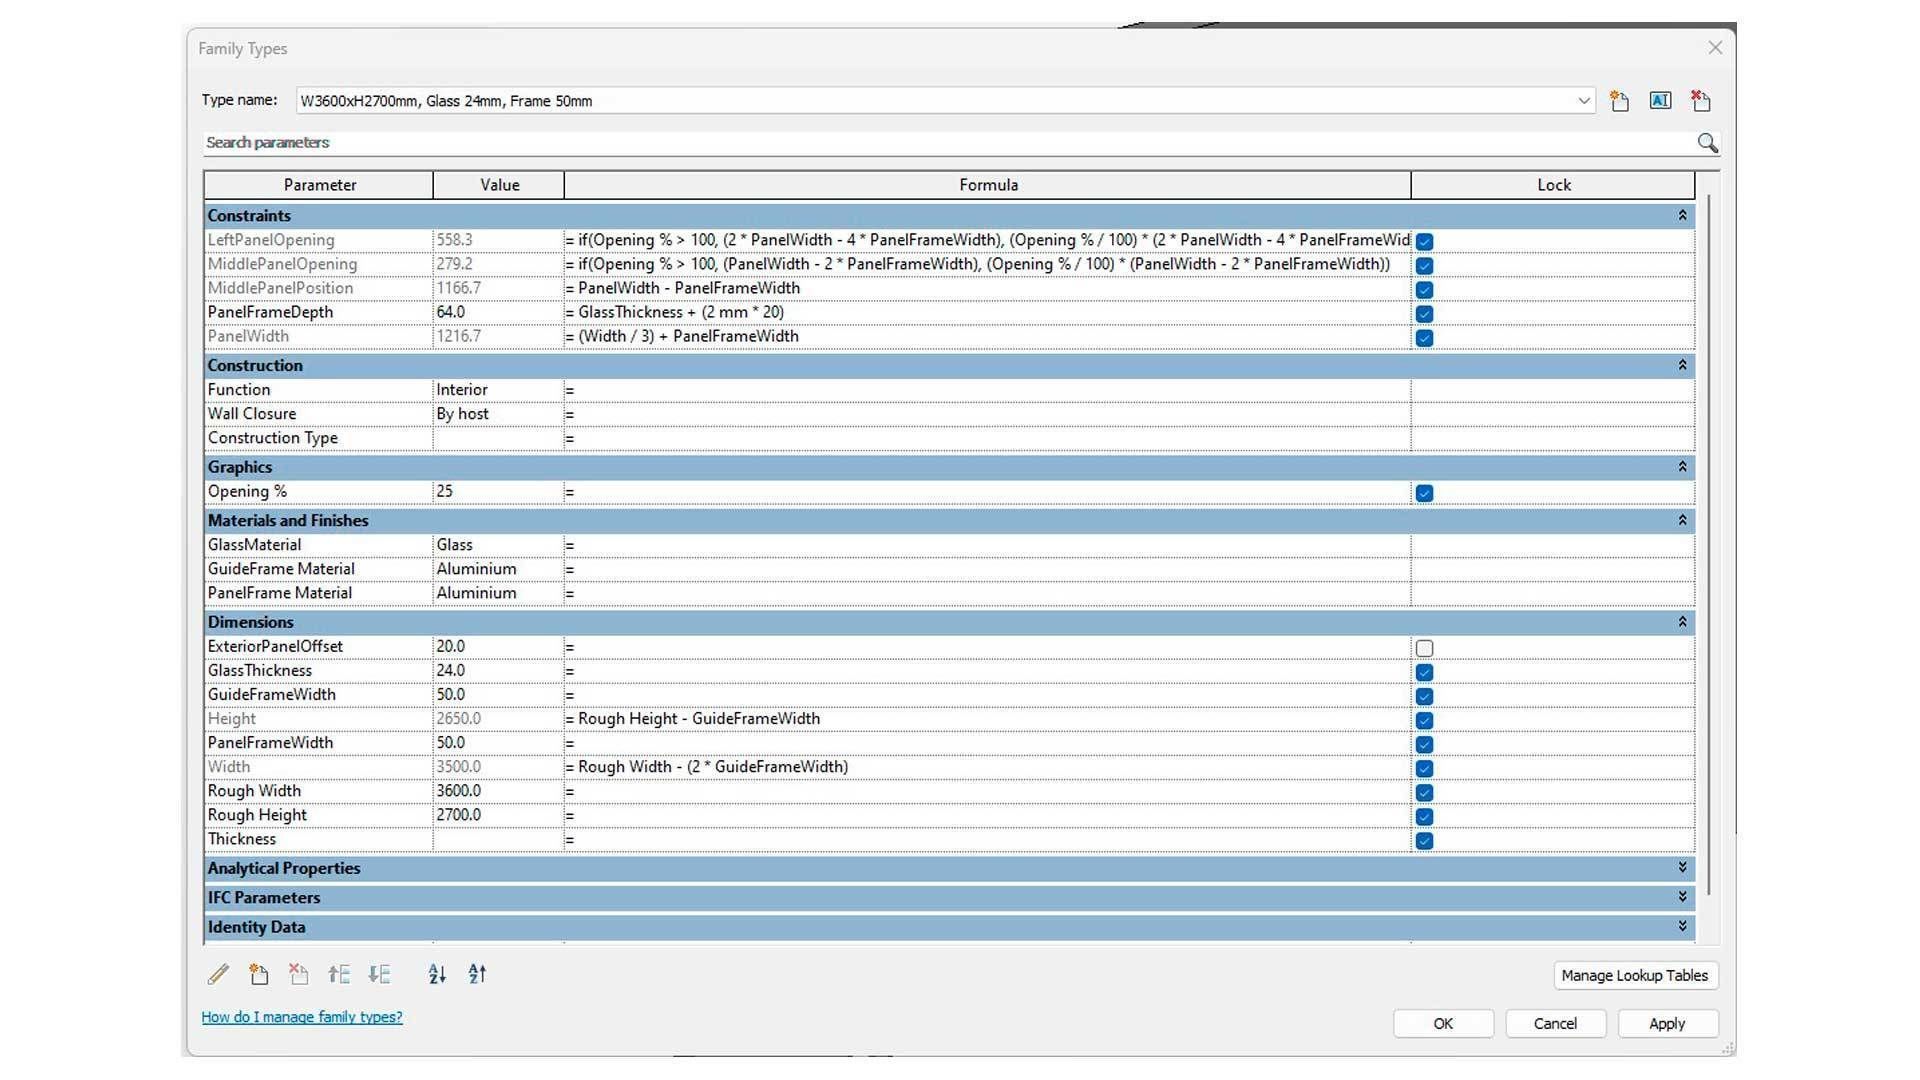This screenshot has width=1920, height=1080.
Task: Click the New Type icon beside type name
Action: (x=1620, y=101)
